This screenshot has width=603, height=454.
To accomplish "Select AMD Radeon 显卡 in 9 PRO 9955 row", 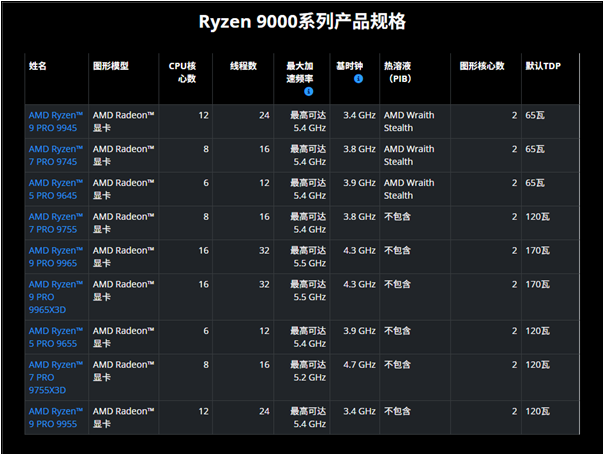I will click(123, 417).
